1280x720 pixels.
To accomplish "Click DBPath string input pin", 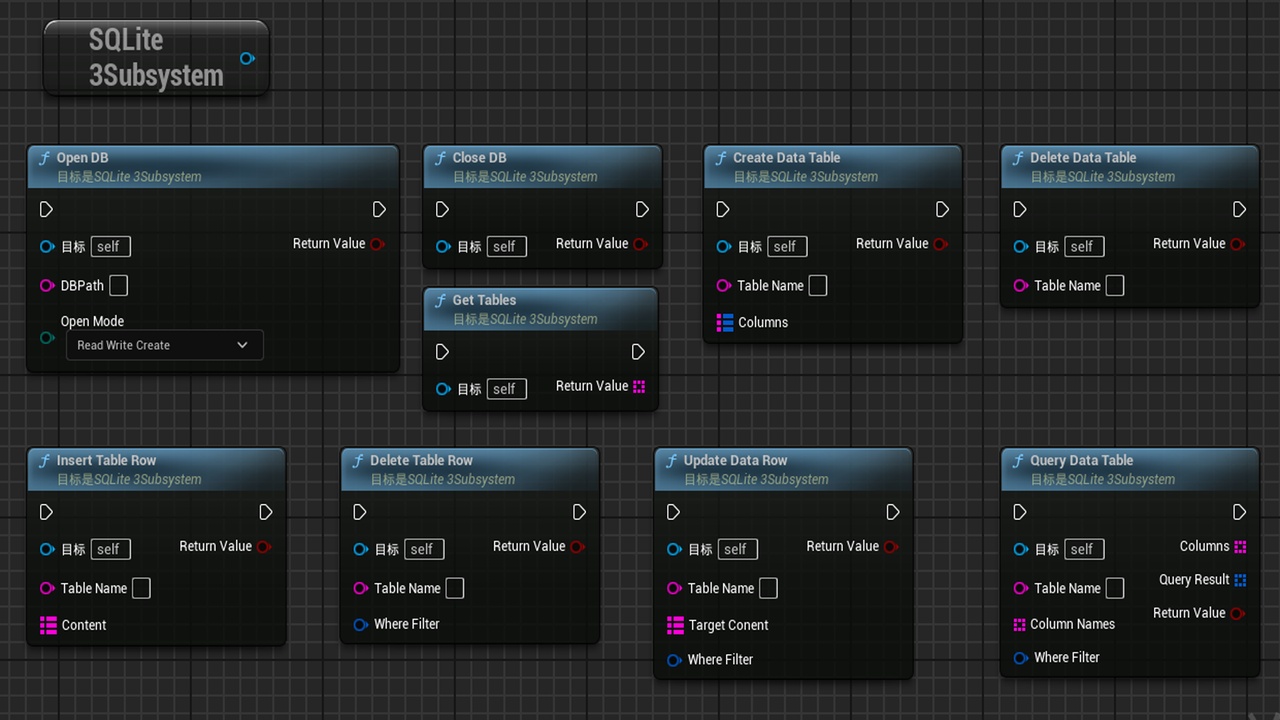I will tap(47, 286).
